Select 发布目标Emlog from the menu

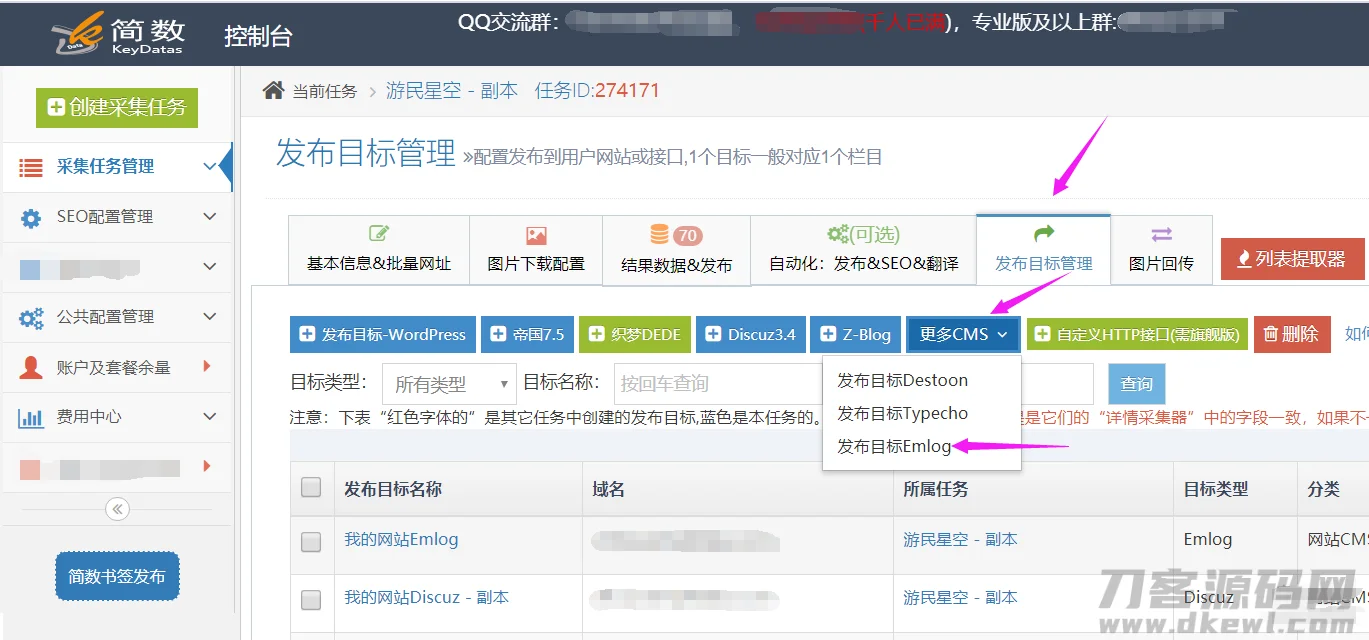894,446
